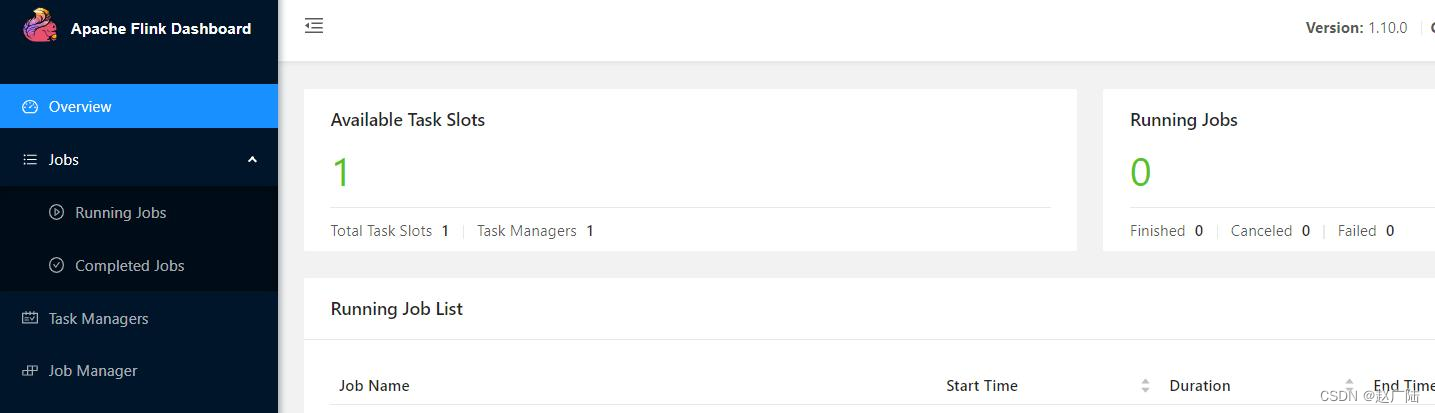
Task: Collapse the Jobs submenu chevron
Action: (252, 160)
